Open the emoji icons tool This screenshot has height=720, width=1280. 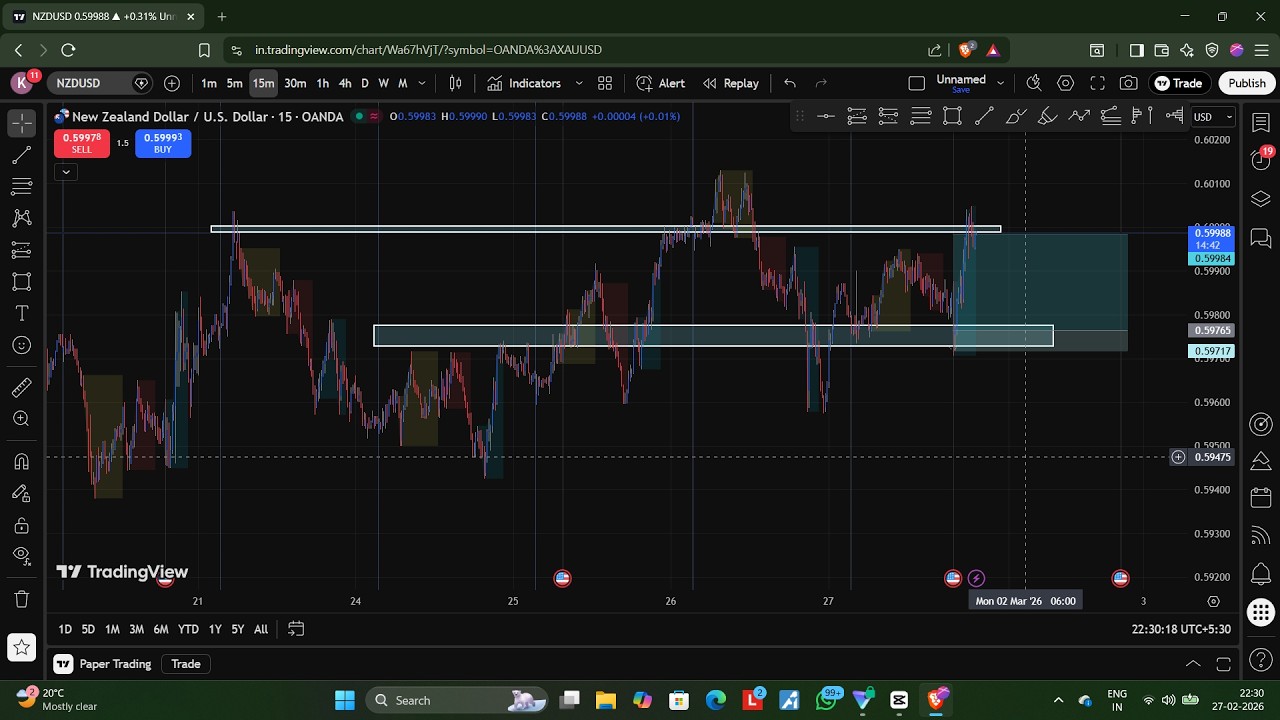coord(21,345)
